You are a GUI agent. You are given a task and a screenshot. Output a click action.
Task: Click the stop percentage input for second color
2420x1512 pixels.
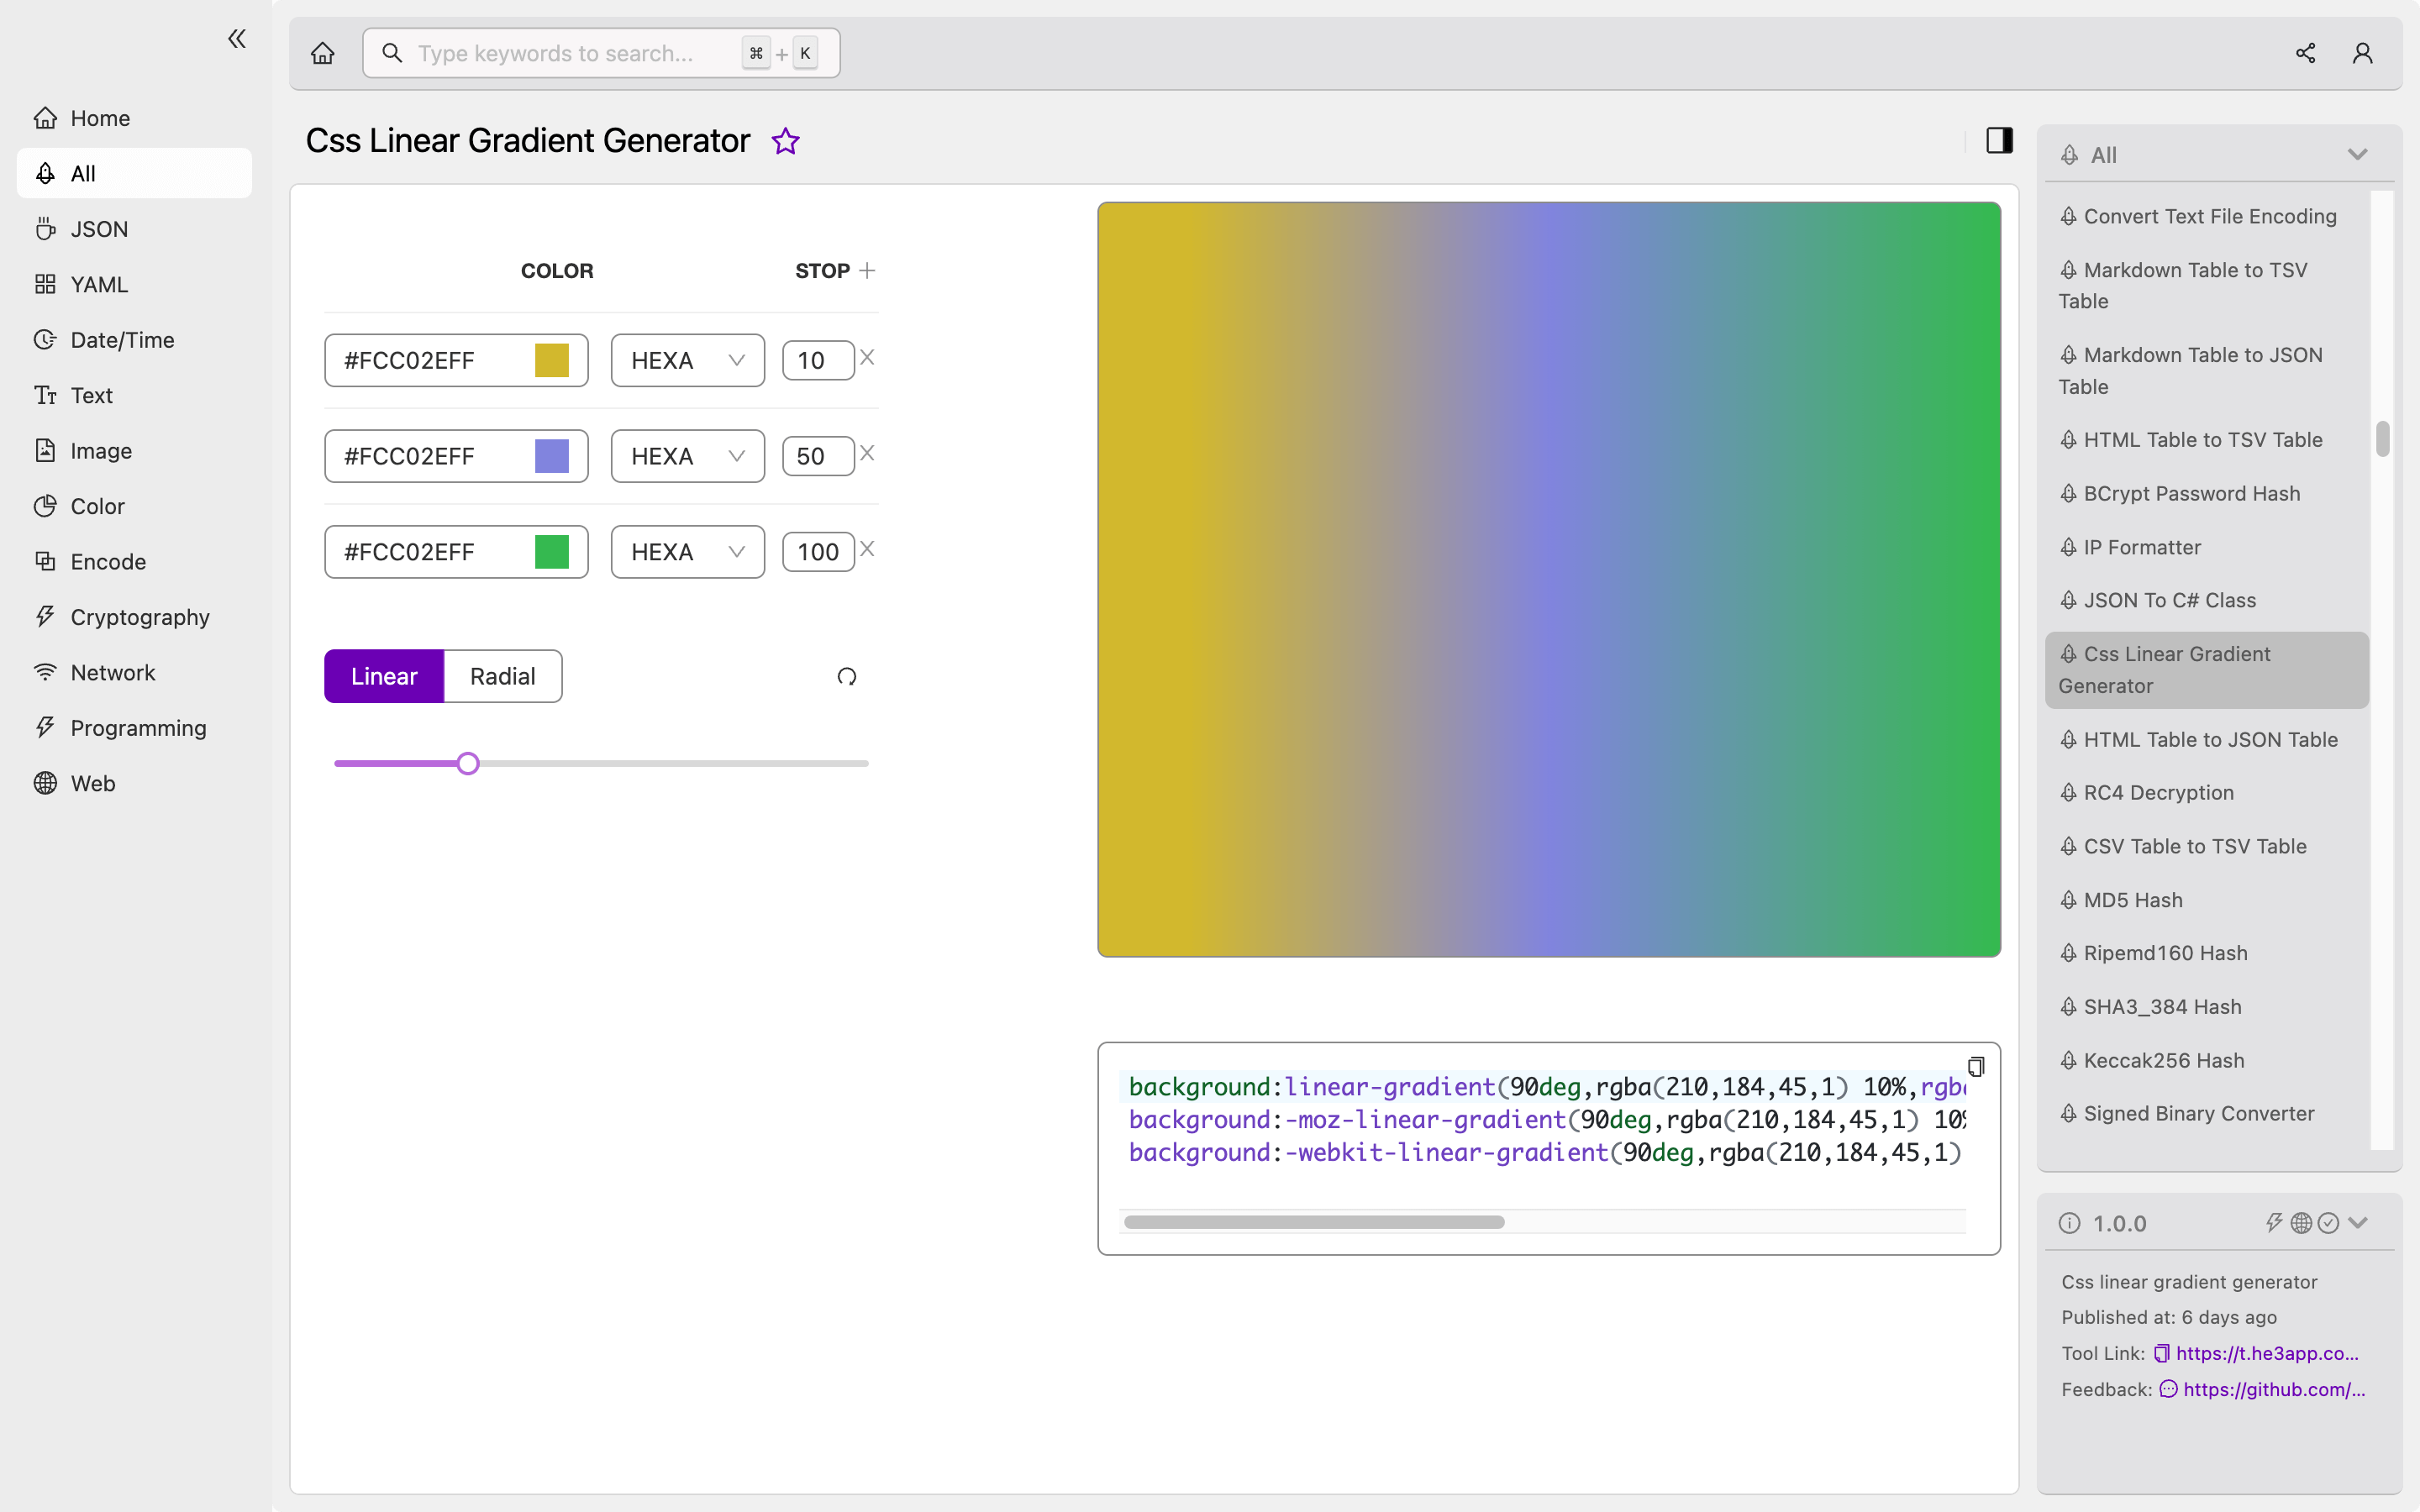815,454
